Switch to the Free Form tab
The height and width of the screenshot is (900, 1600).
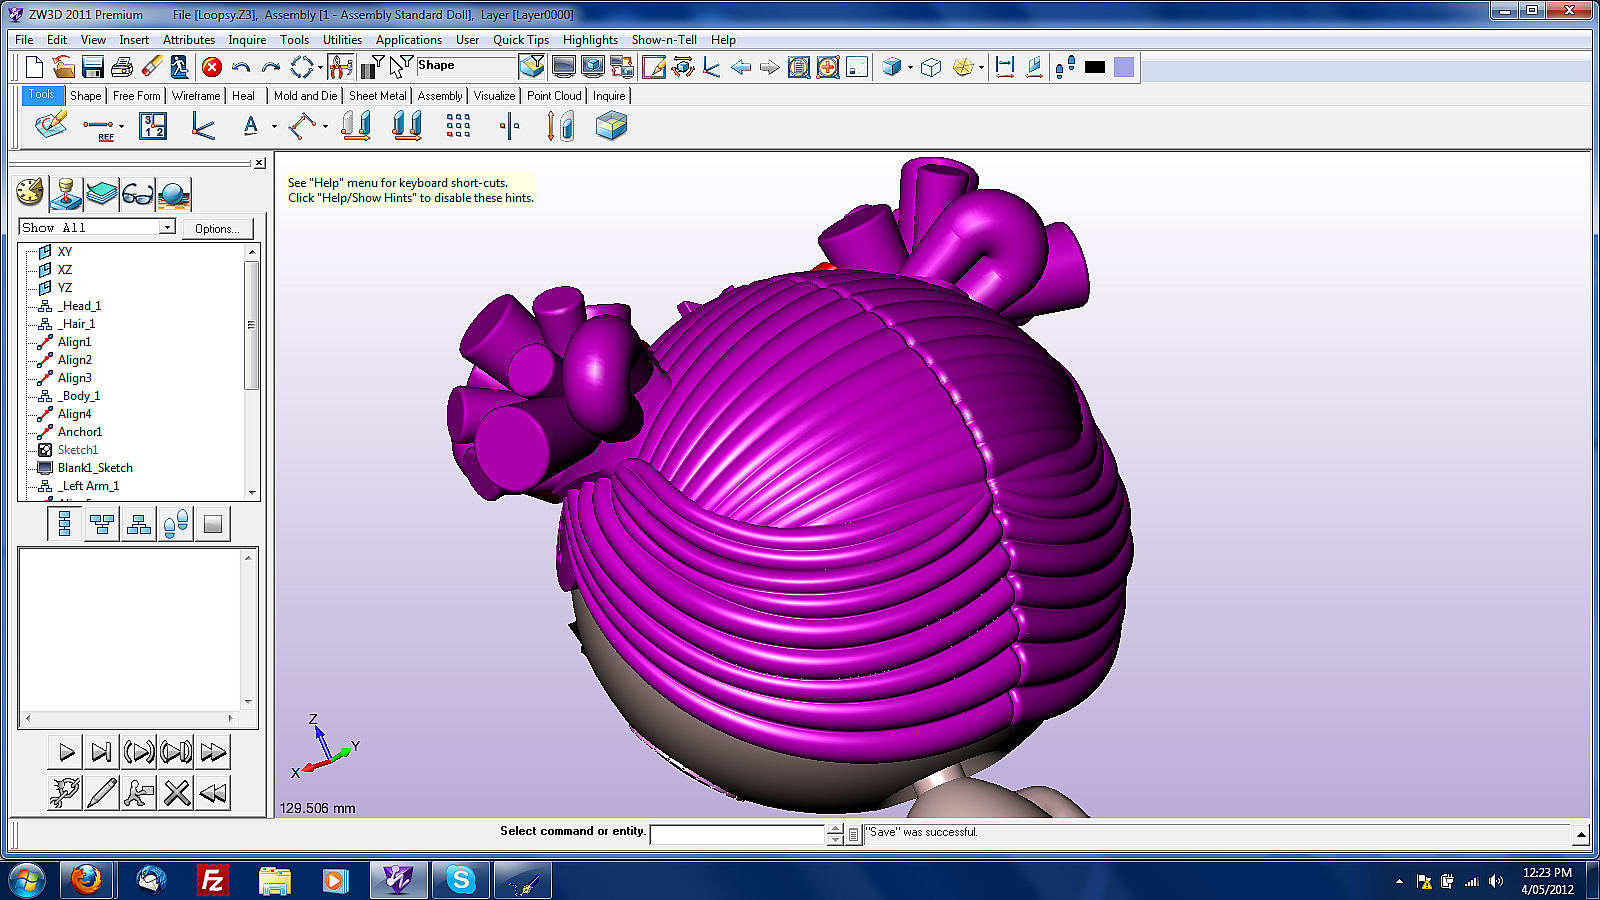(136, 96)
